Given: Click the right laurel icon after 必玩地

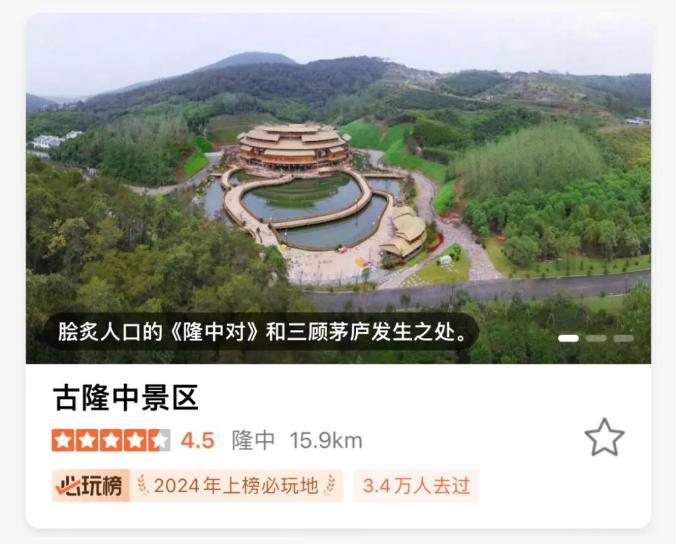Looking at the screenshot, I should click(x=330, y=485).
